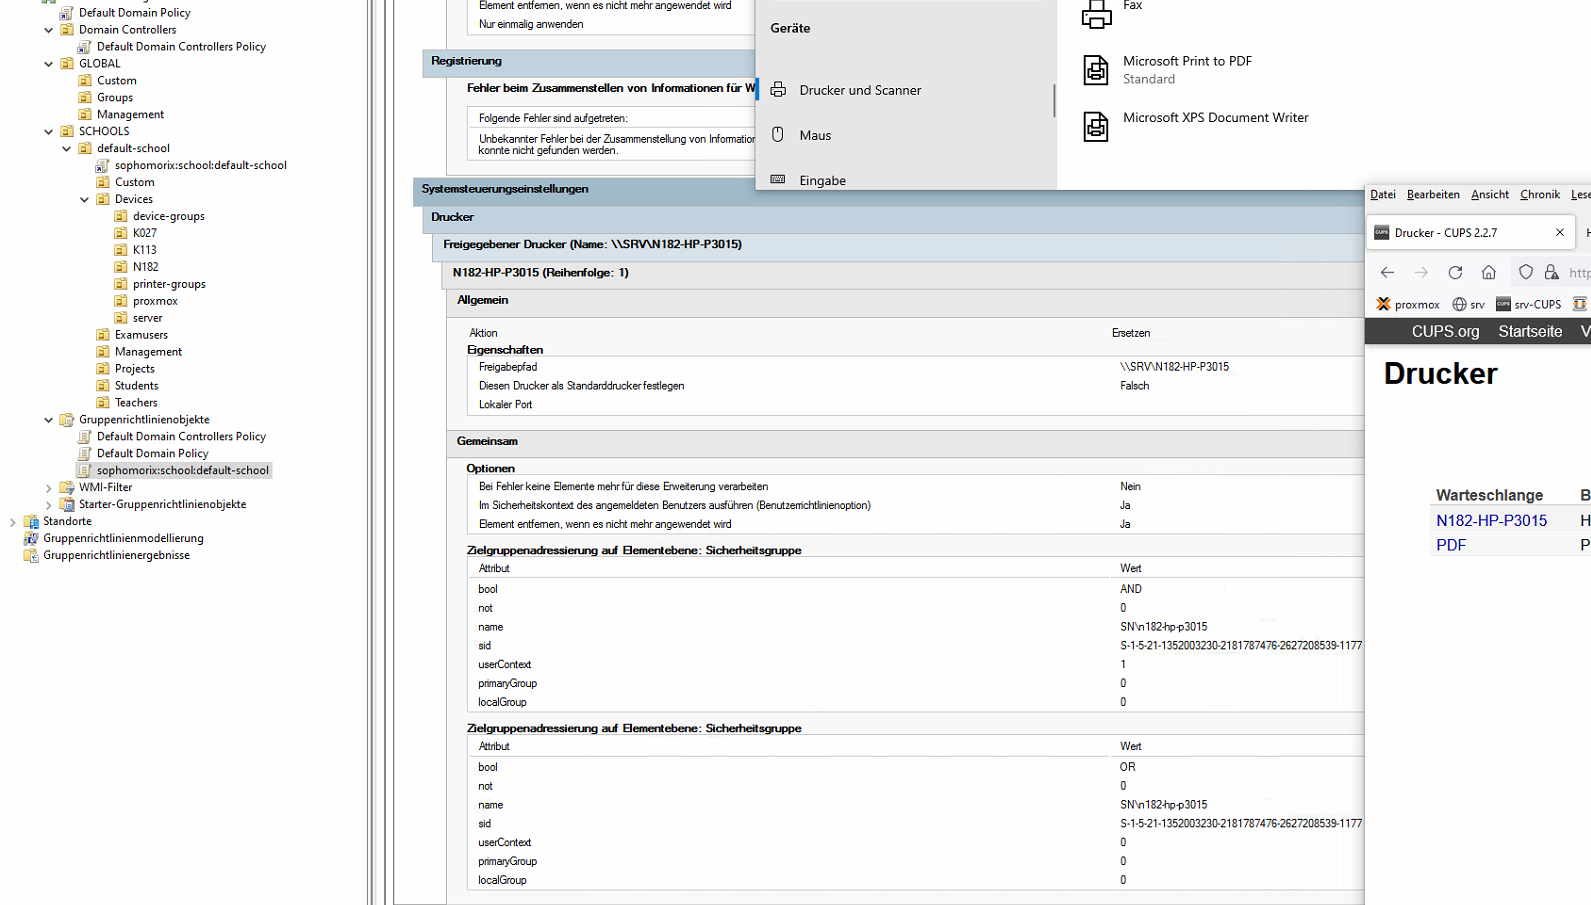The height and width of the screenshot is (905, 1591).
Task: Select the Projects organizational unit
Action: point(134,369)
